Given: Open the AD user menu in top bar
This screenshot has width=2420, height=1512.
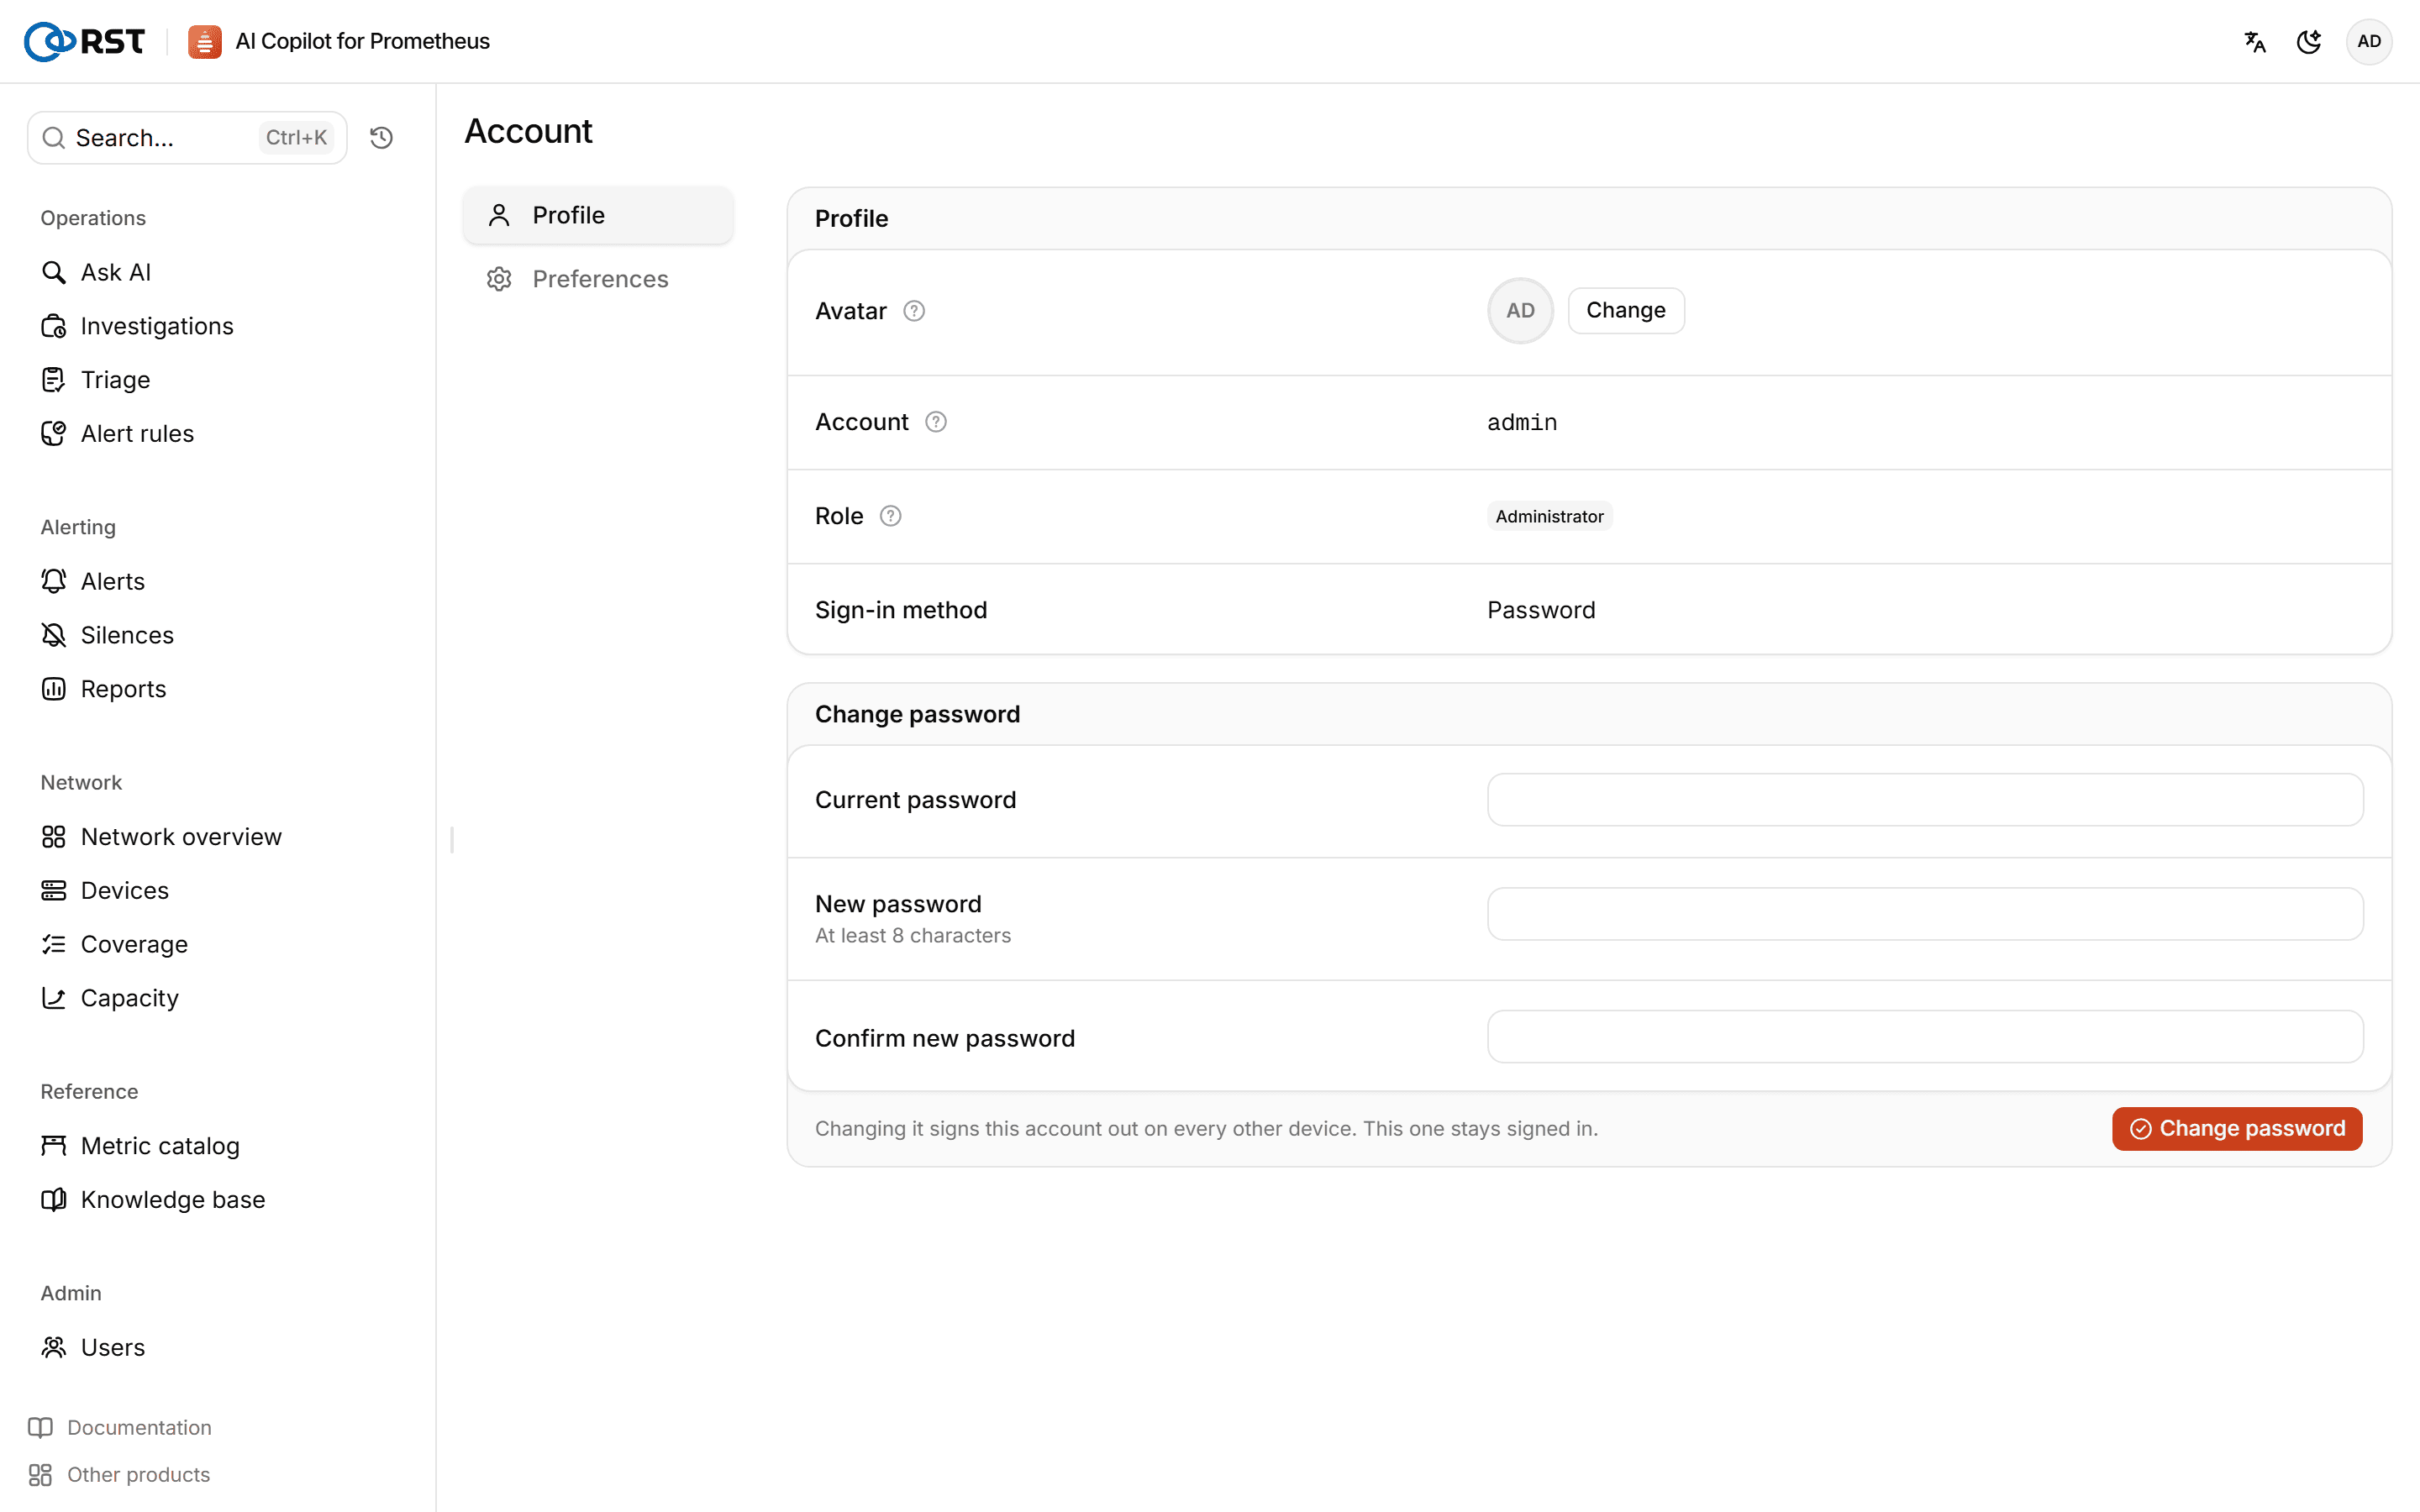Looking at the screenshot, I should point(2369,41).
